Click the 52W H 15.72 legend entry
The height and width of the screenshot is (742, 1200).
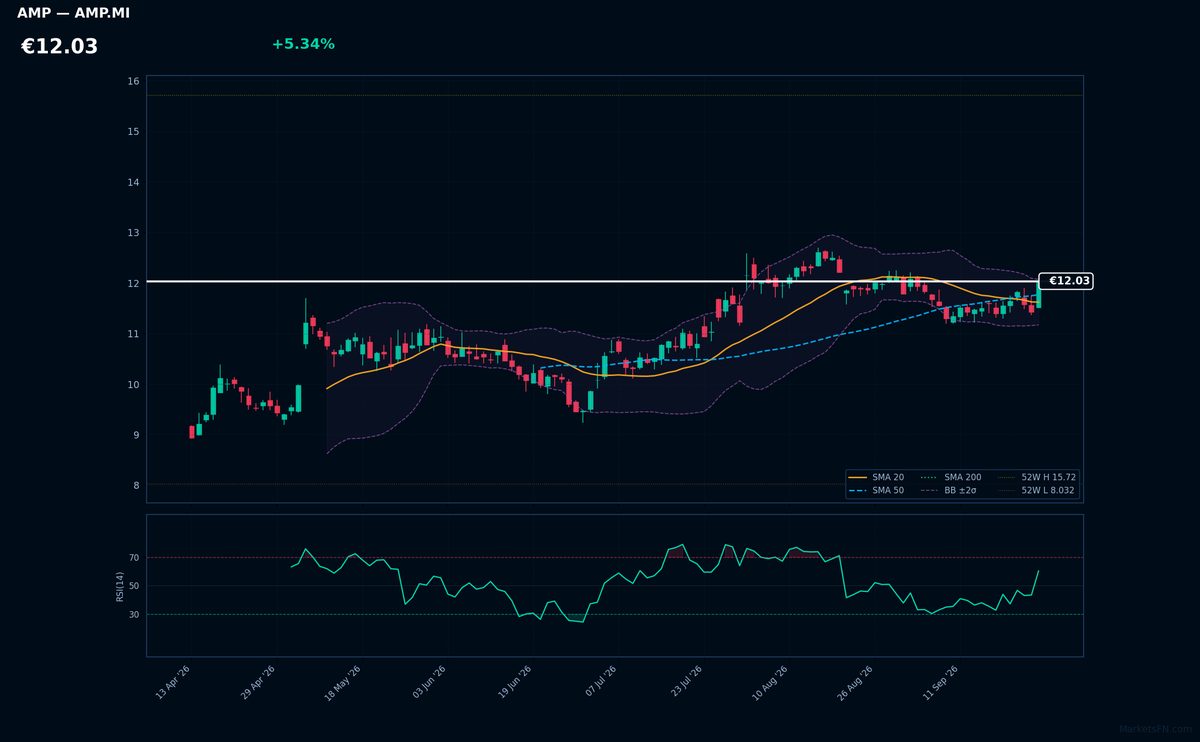coord(1037,477)
